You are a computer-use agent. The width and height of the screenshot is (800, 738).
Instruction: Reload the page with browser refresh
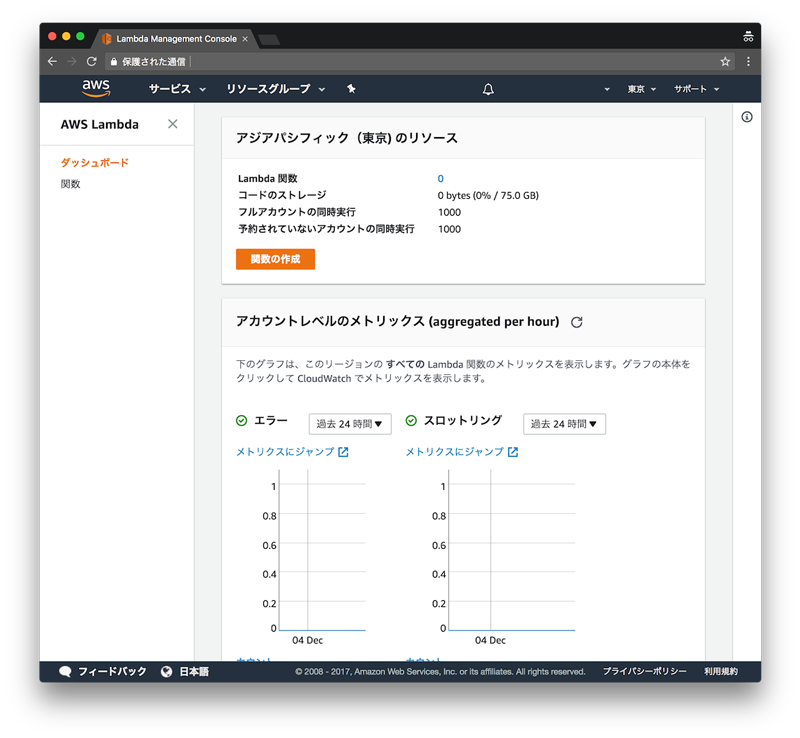point(92,62)
